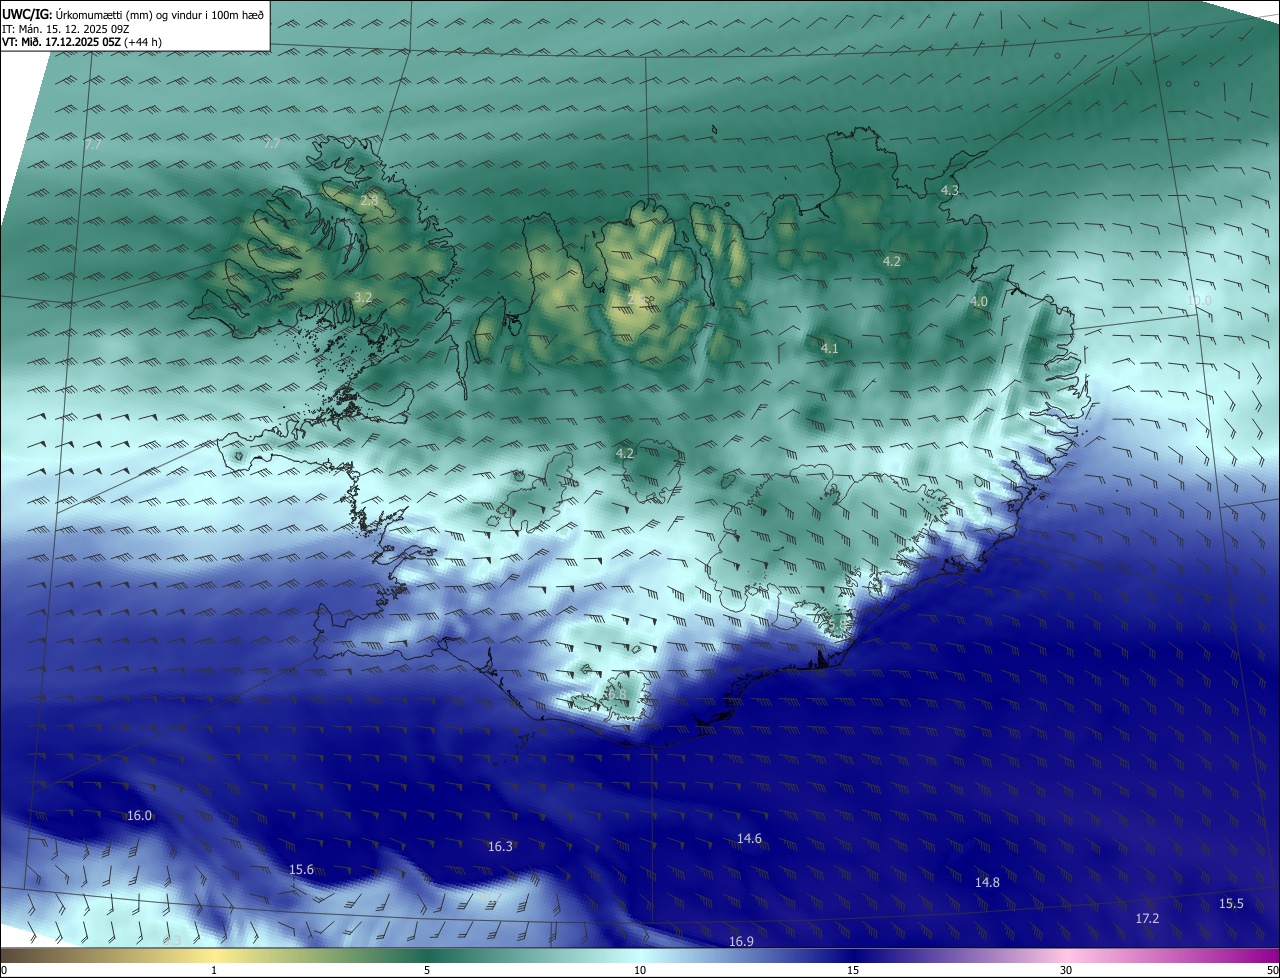This screenshot has height=978, width=1280.
Task: Click the 4.1 value on the map
Action: click(829, 348)
